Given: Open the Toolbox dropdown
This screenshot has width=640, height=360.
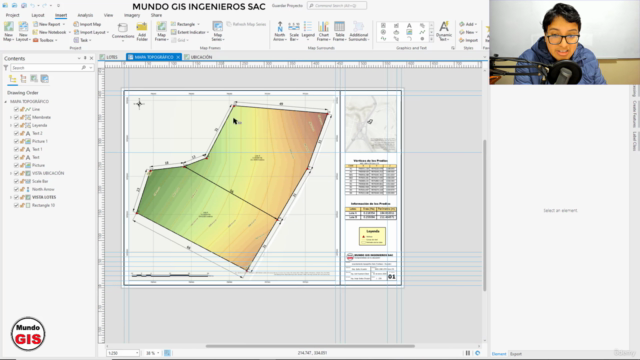Looking at the screenshot, I should coord(56,40).
